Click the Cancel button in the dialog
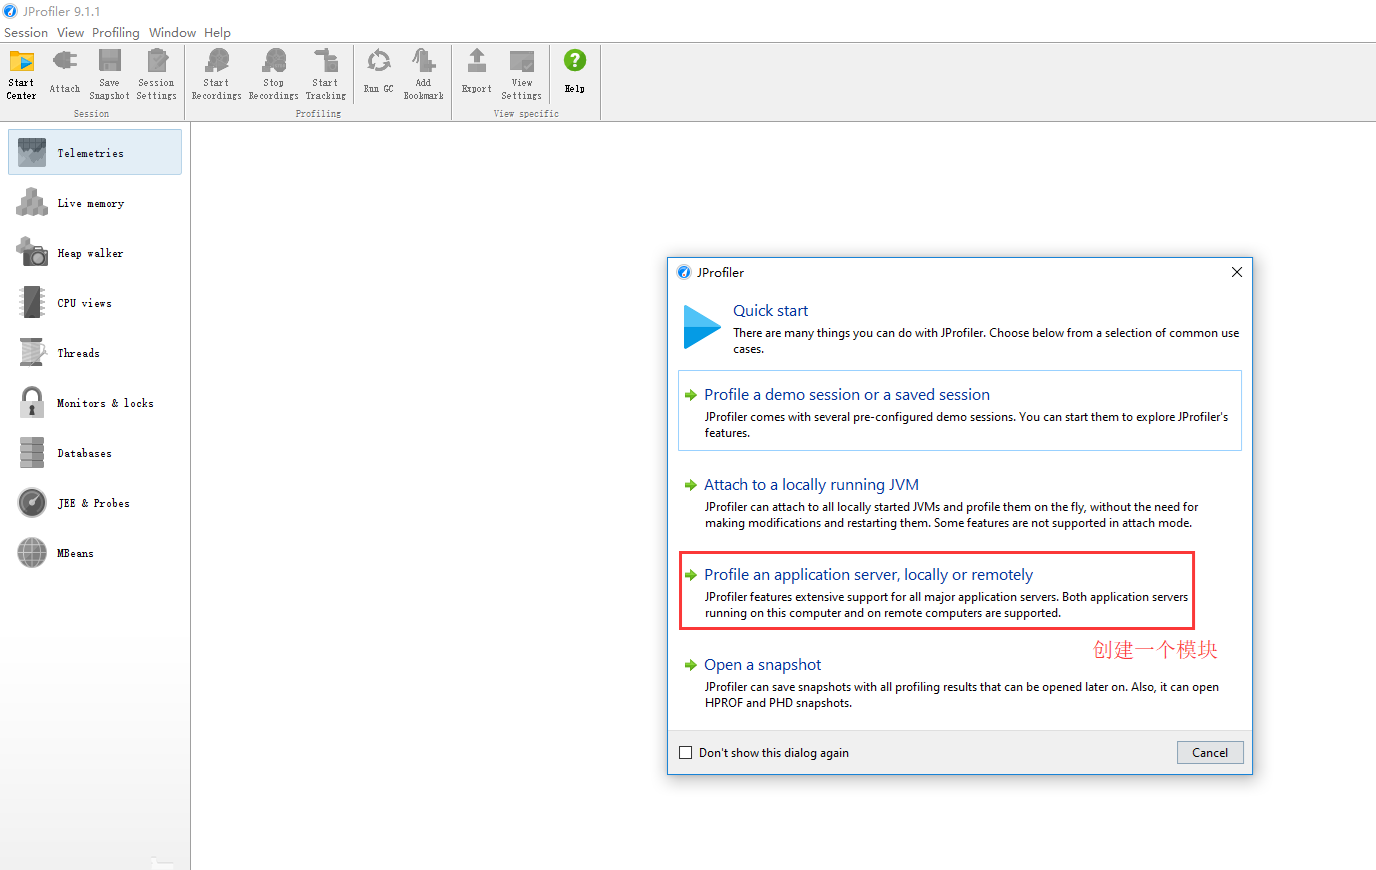This screenshot has height=870, width=1376. point(1210,753)
